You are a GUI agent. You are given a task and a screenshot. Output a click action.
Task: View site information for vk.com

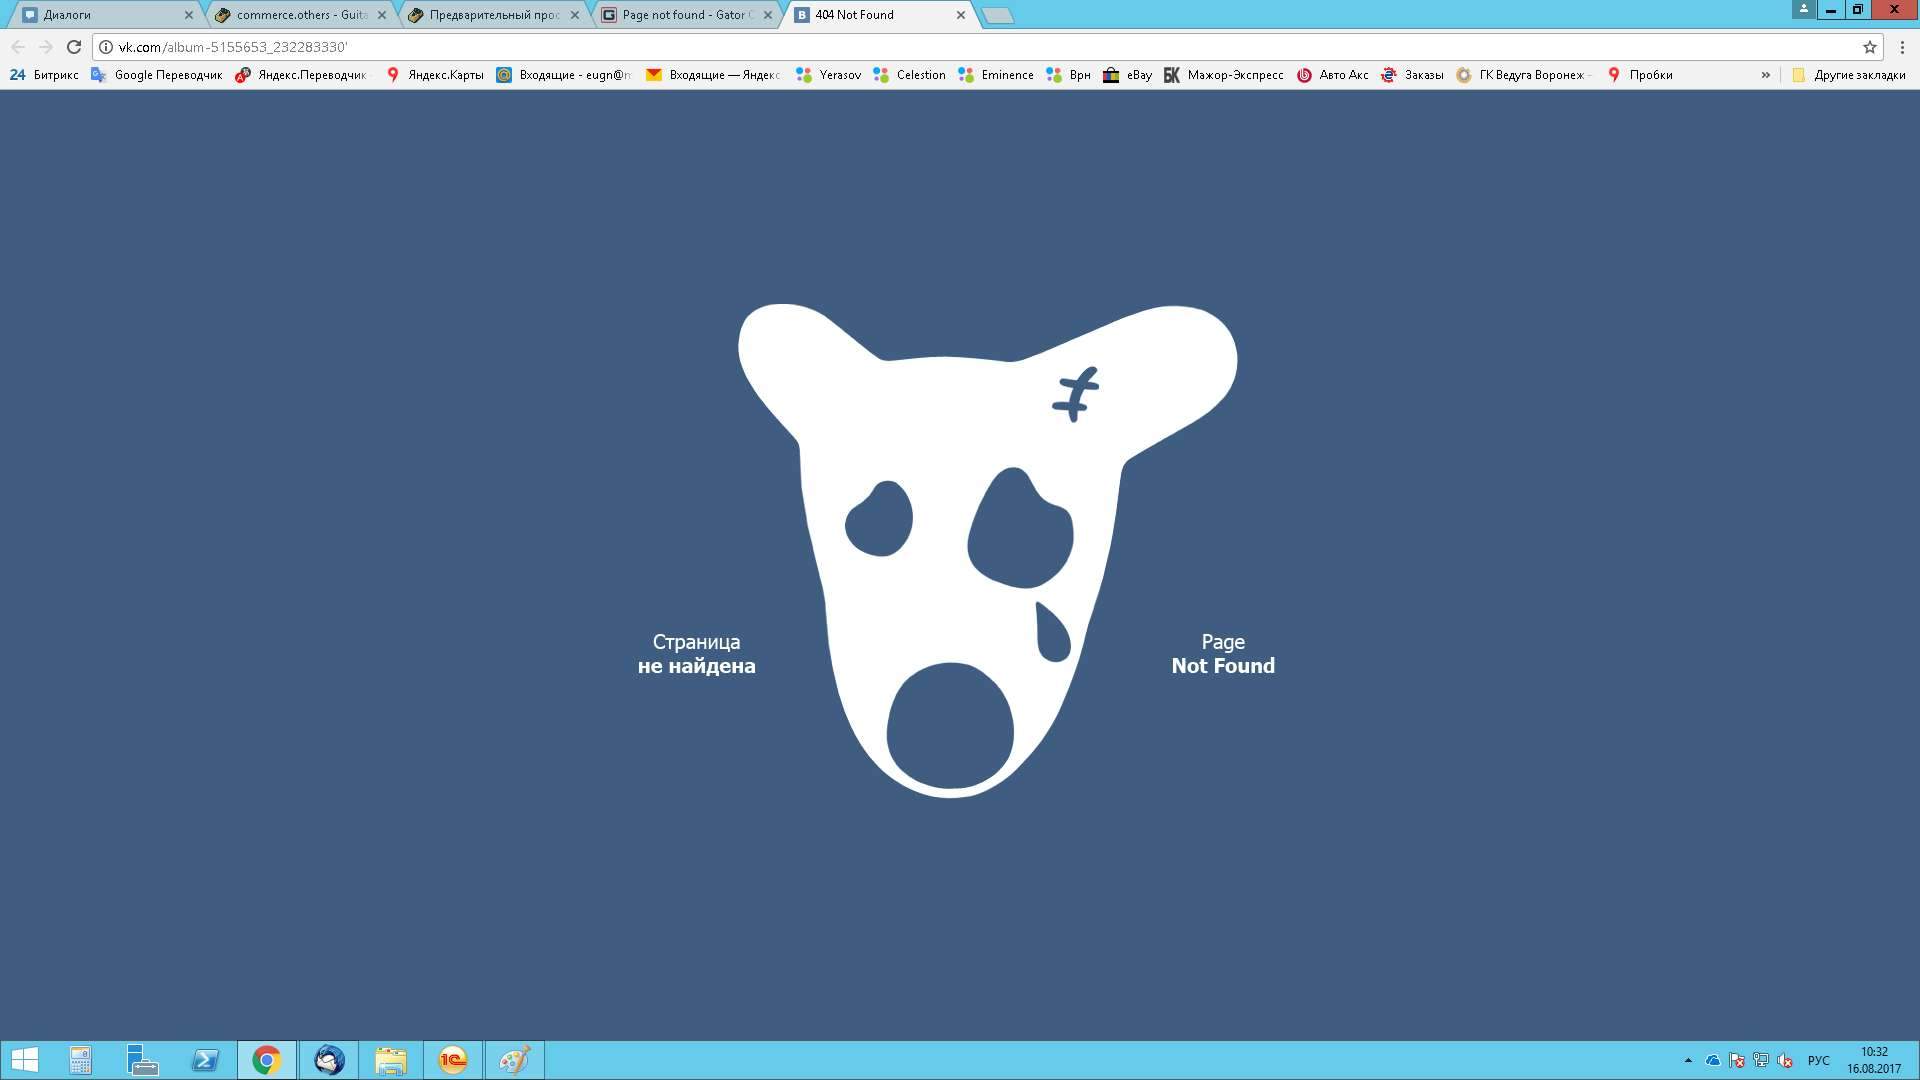pyautogui.click(x=105, y=47)
